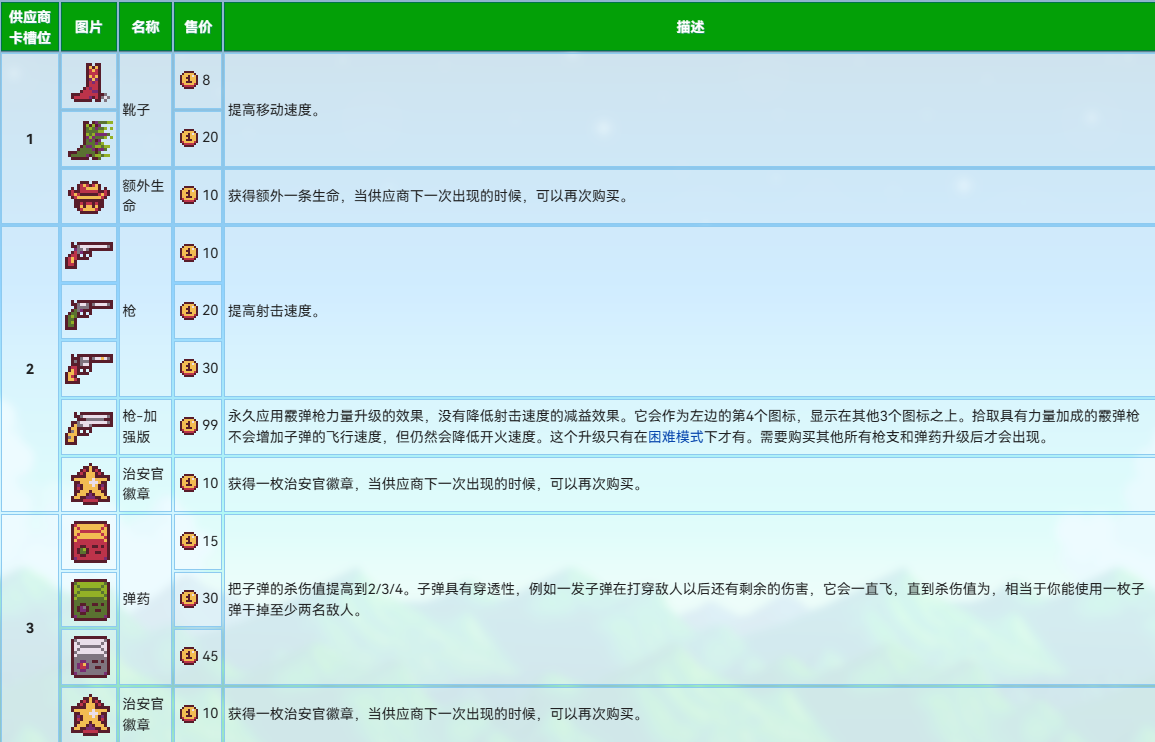Click the gun image priced 30
This screenshot has height=742, width=1155.
tap(89, 368)
